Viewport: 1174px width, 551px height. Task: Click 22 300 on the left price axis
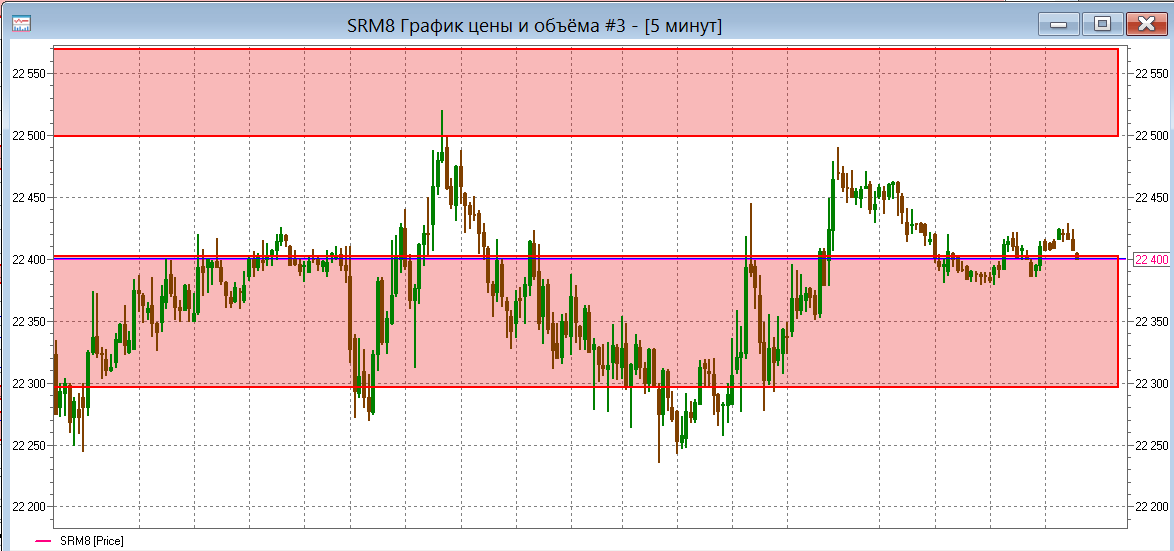(x=29, y=383)
